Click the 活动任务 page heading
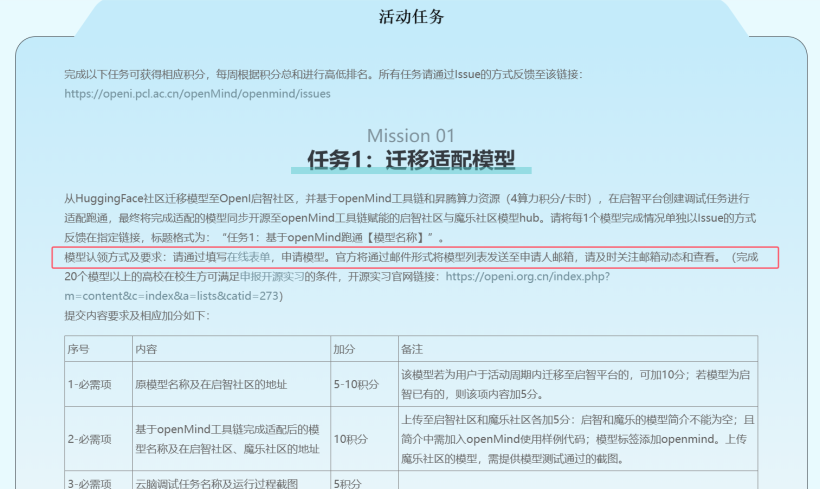 411,17
